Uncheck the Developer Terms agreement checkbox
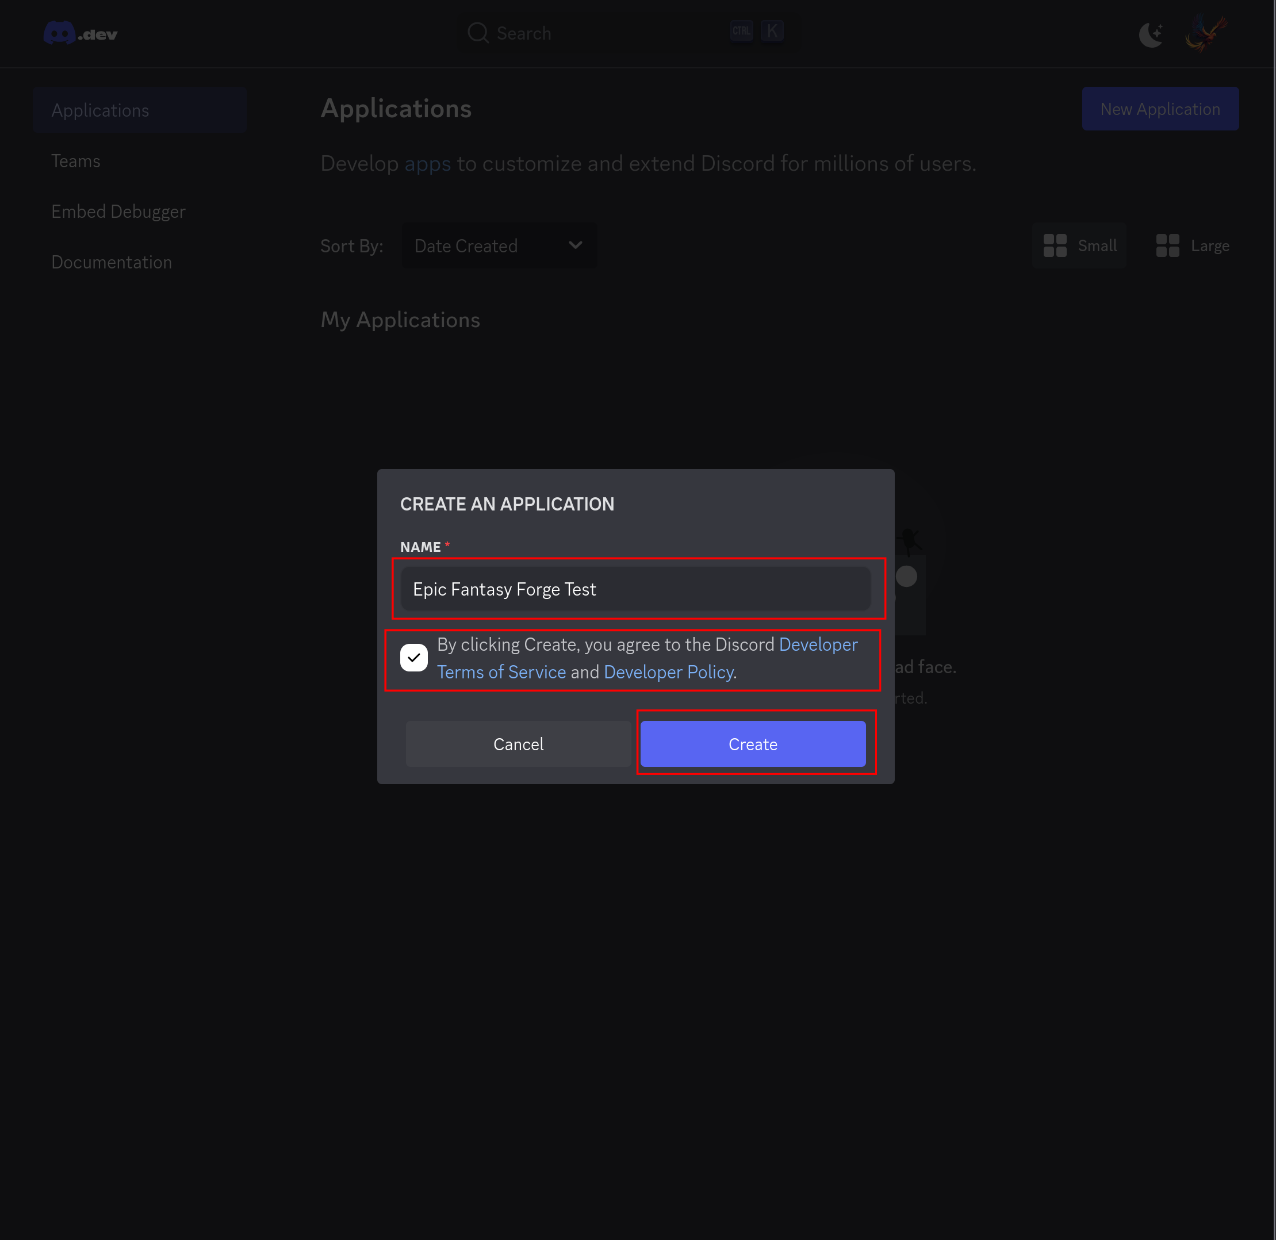 pyautogui.click(x=413, y=657)
